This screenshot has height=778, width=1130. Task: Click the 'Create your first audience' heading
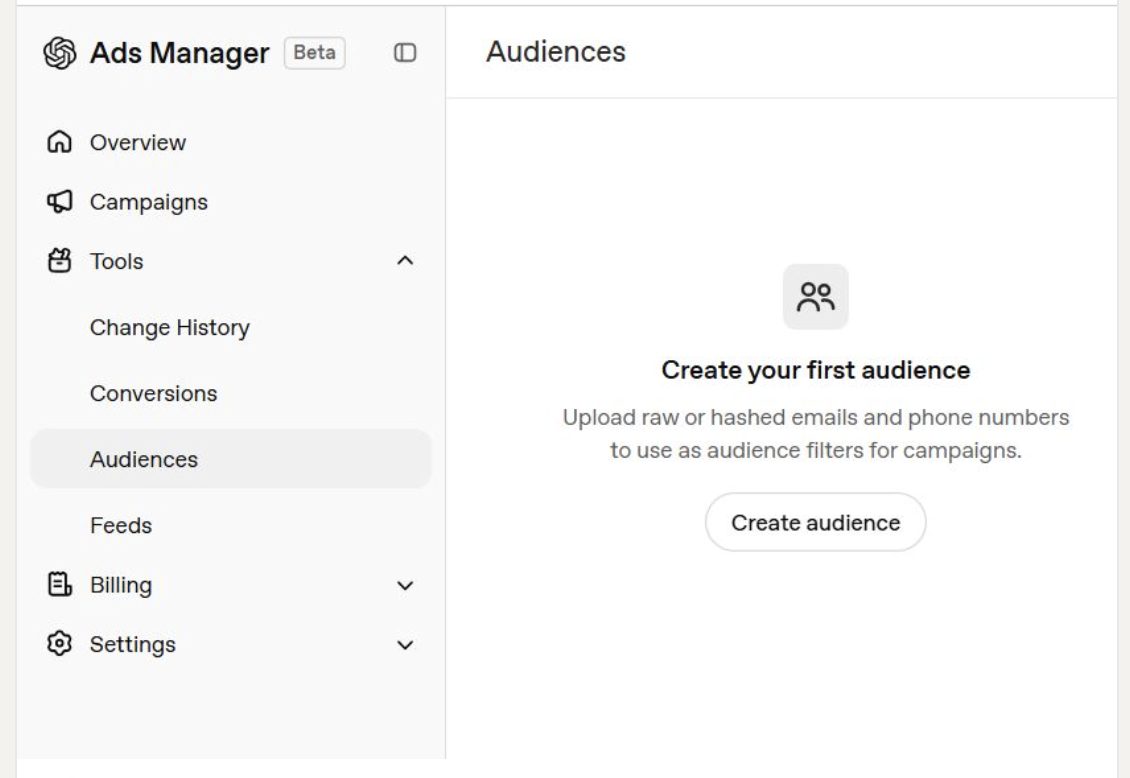click(816, 370)
